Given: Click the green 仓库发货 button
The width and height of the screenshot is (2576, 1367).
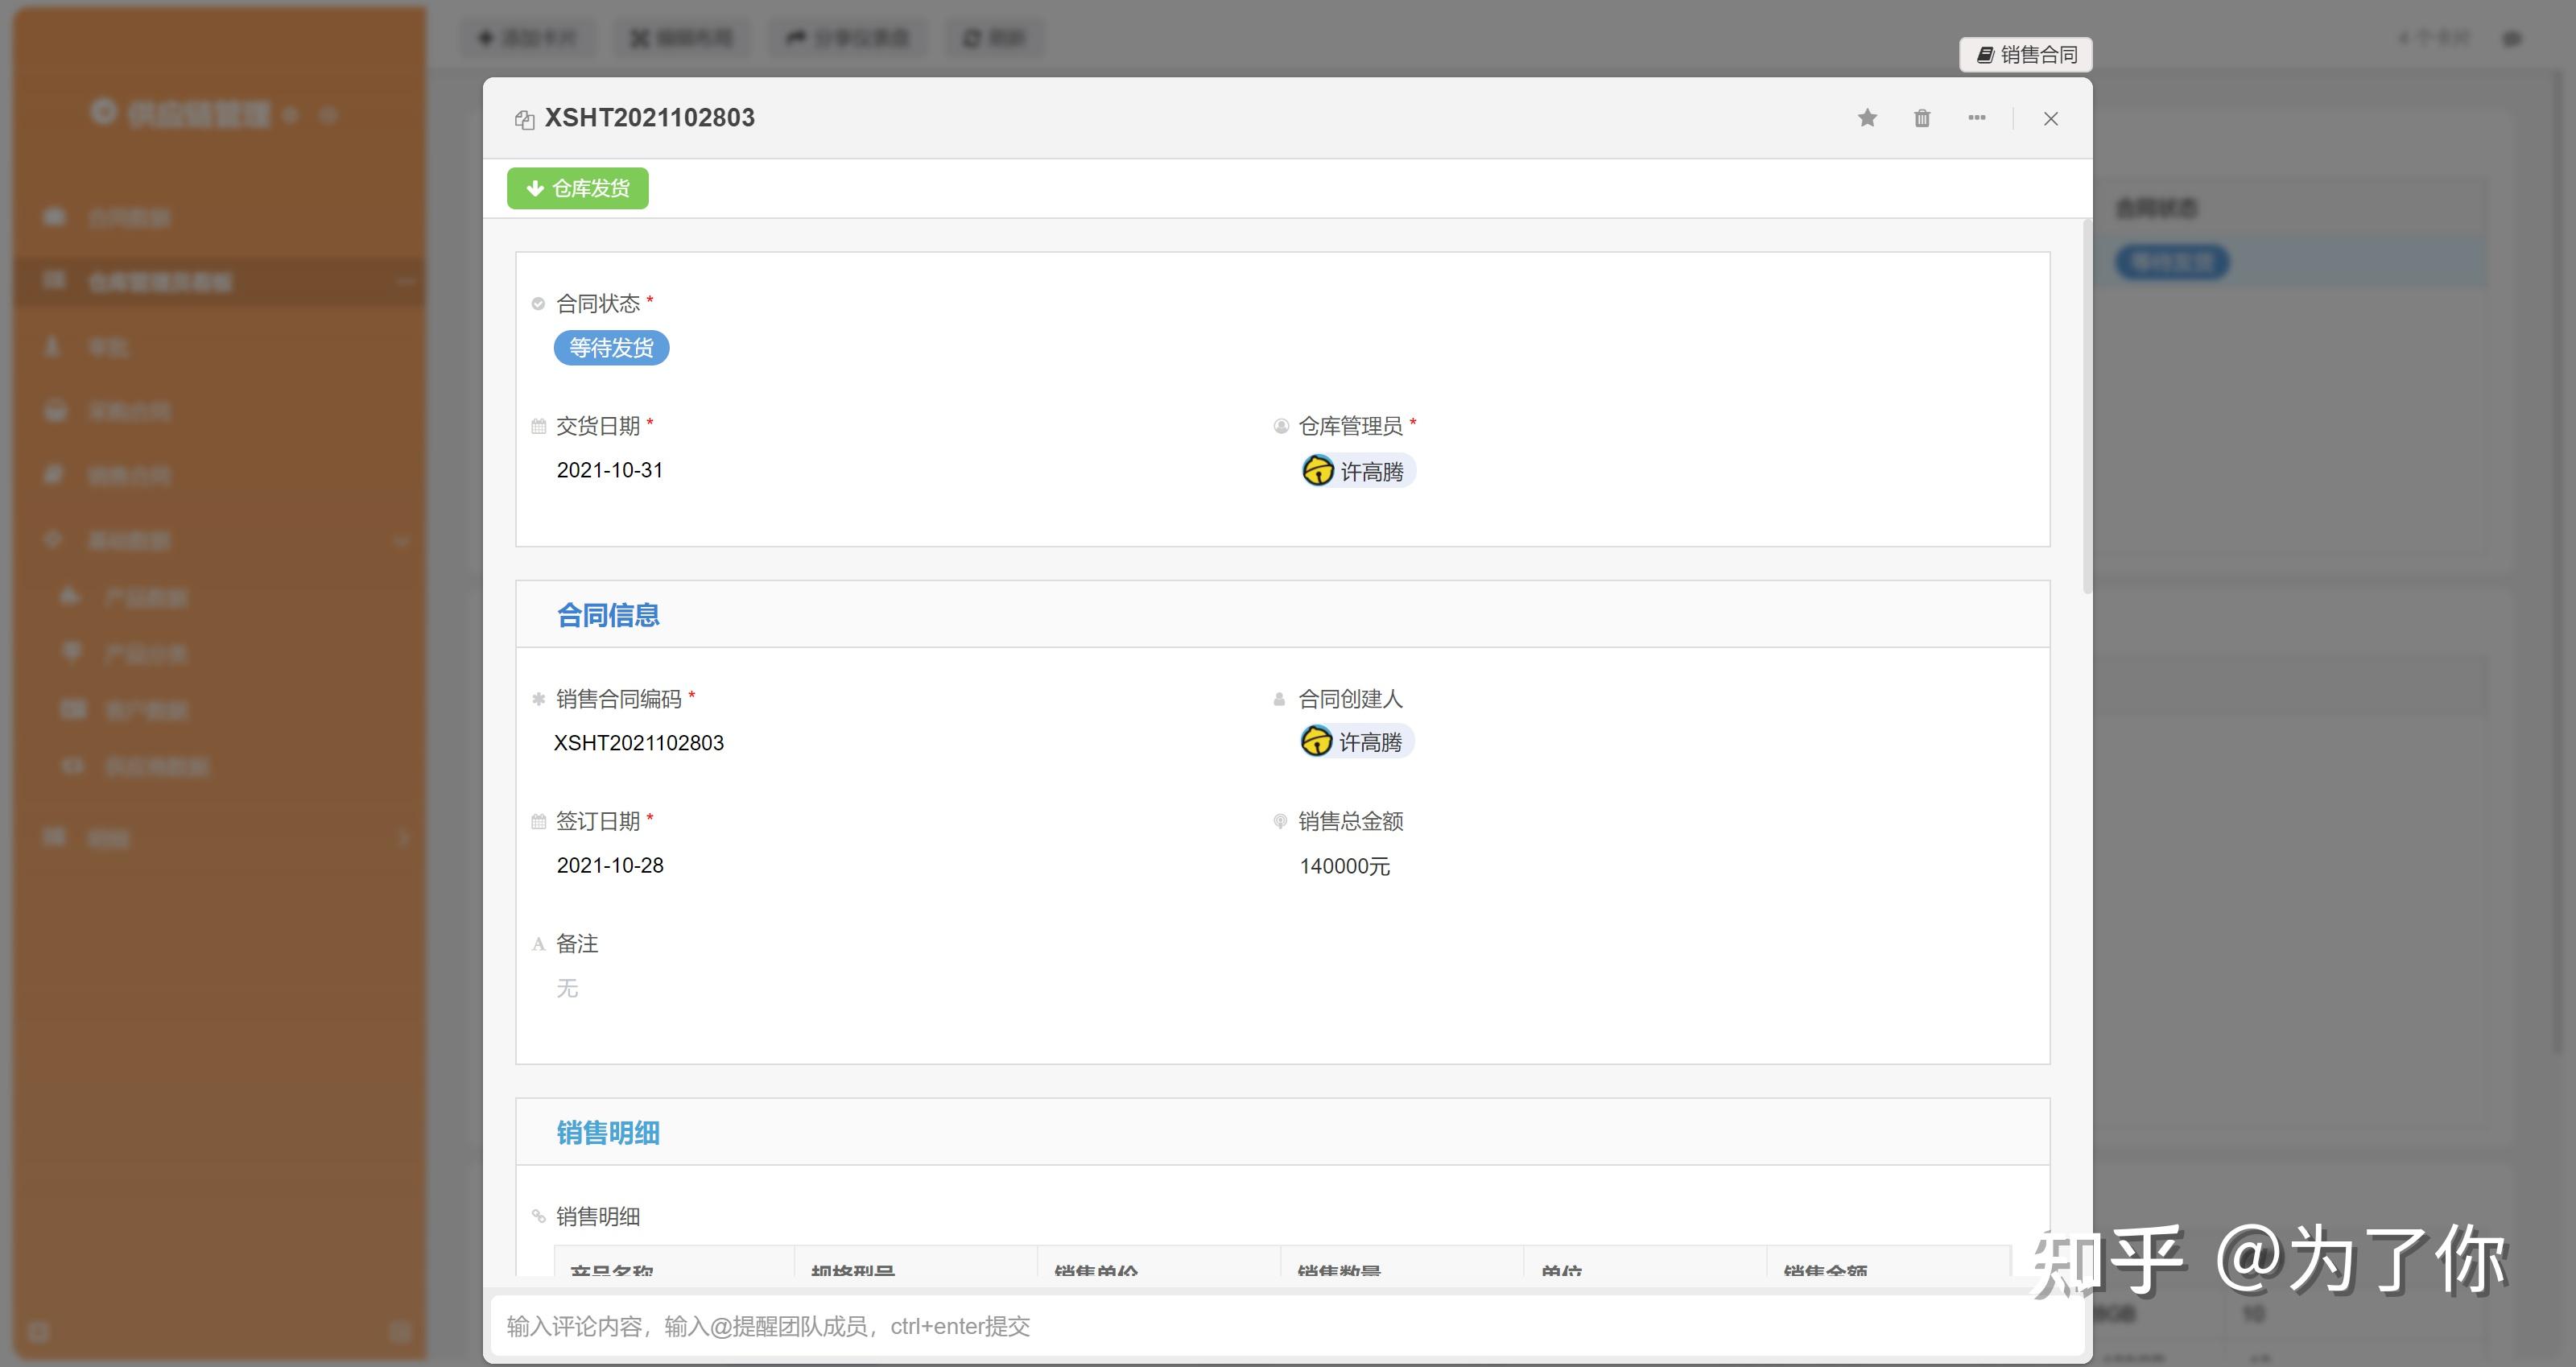Looking at the screenshot, I should click(x=577, y=188).
